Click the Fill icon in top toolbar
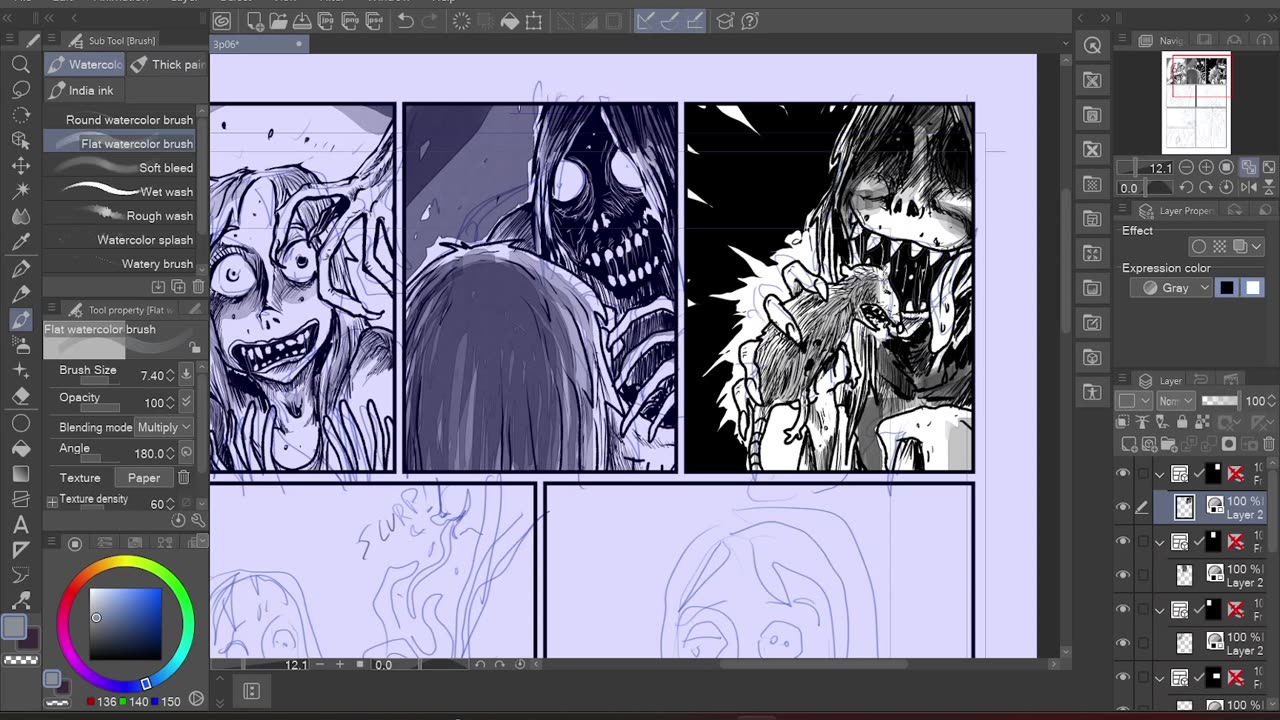Screen dimensions: 1280x720 (510, 21)
